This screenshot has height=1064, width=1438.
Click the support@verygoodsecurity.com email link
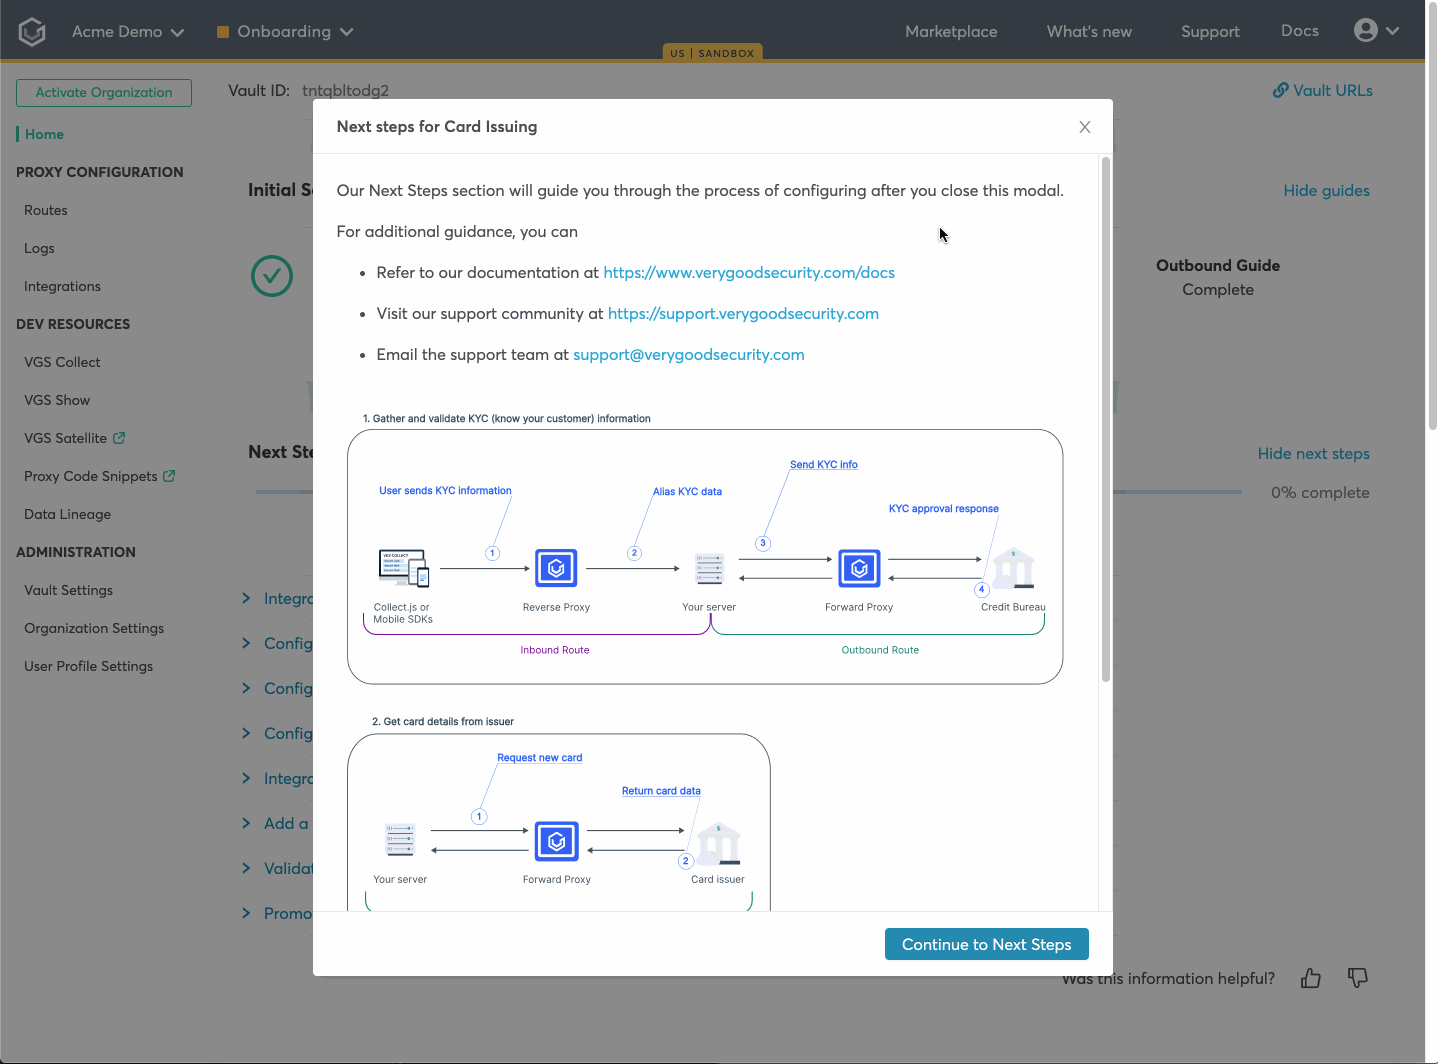[688, 354]
